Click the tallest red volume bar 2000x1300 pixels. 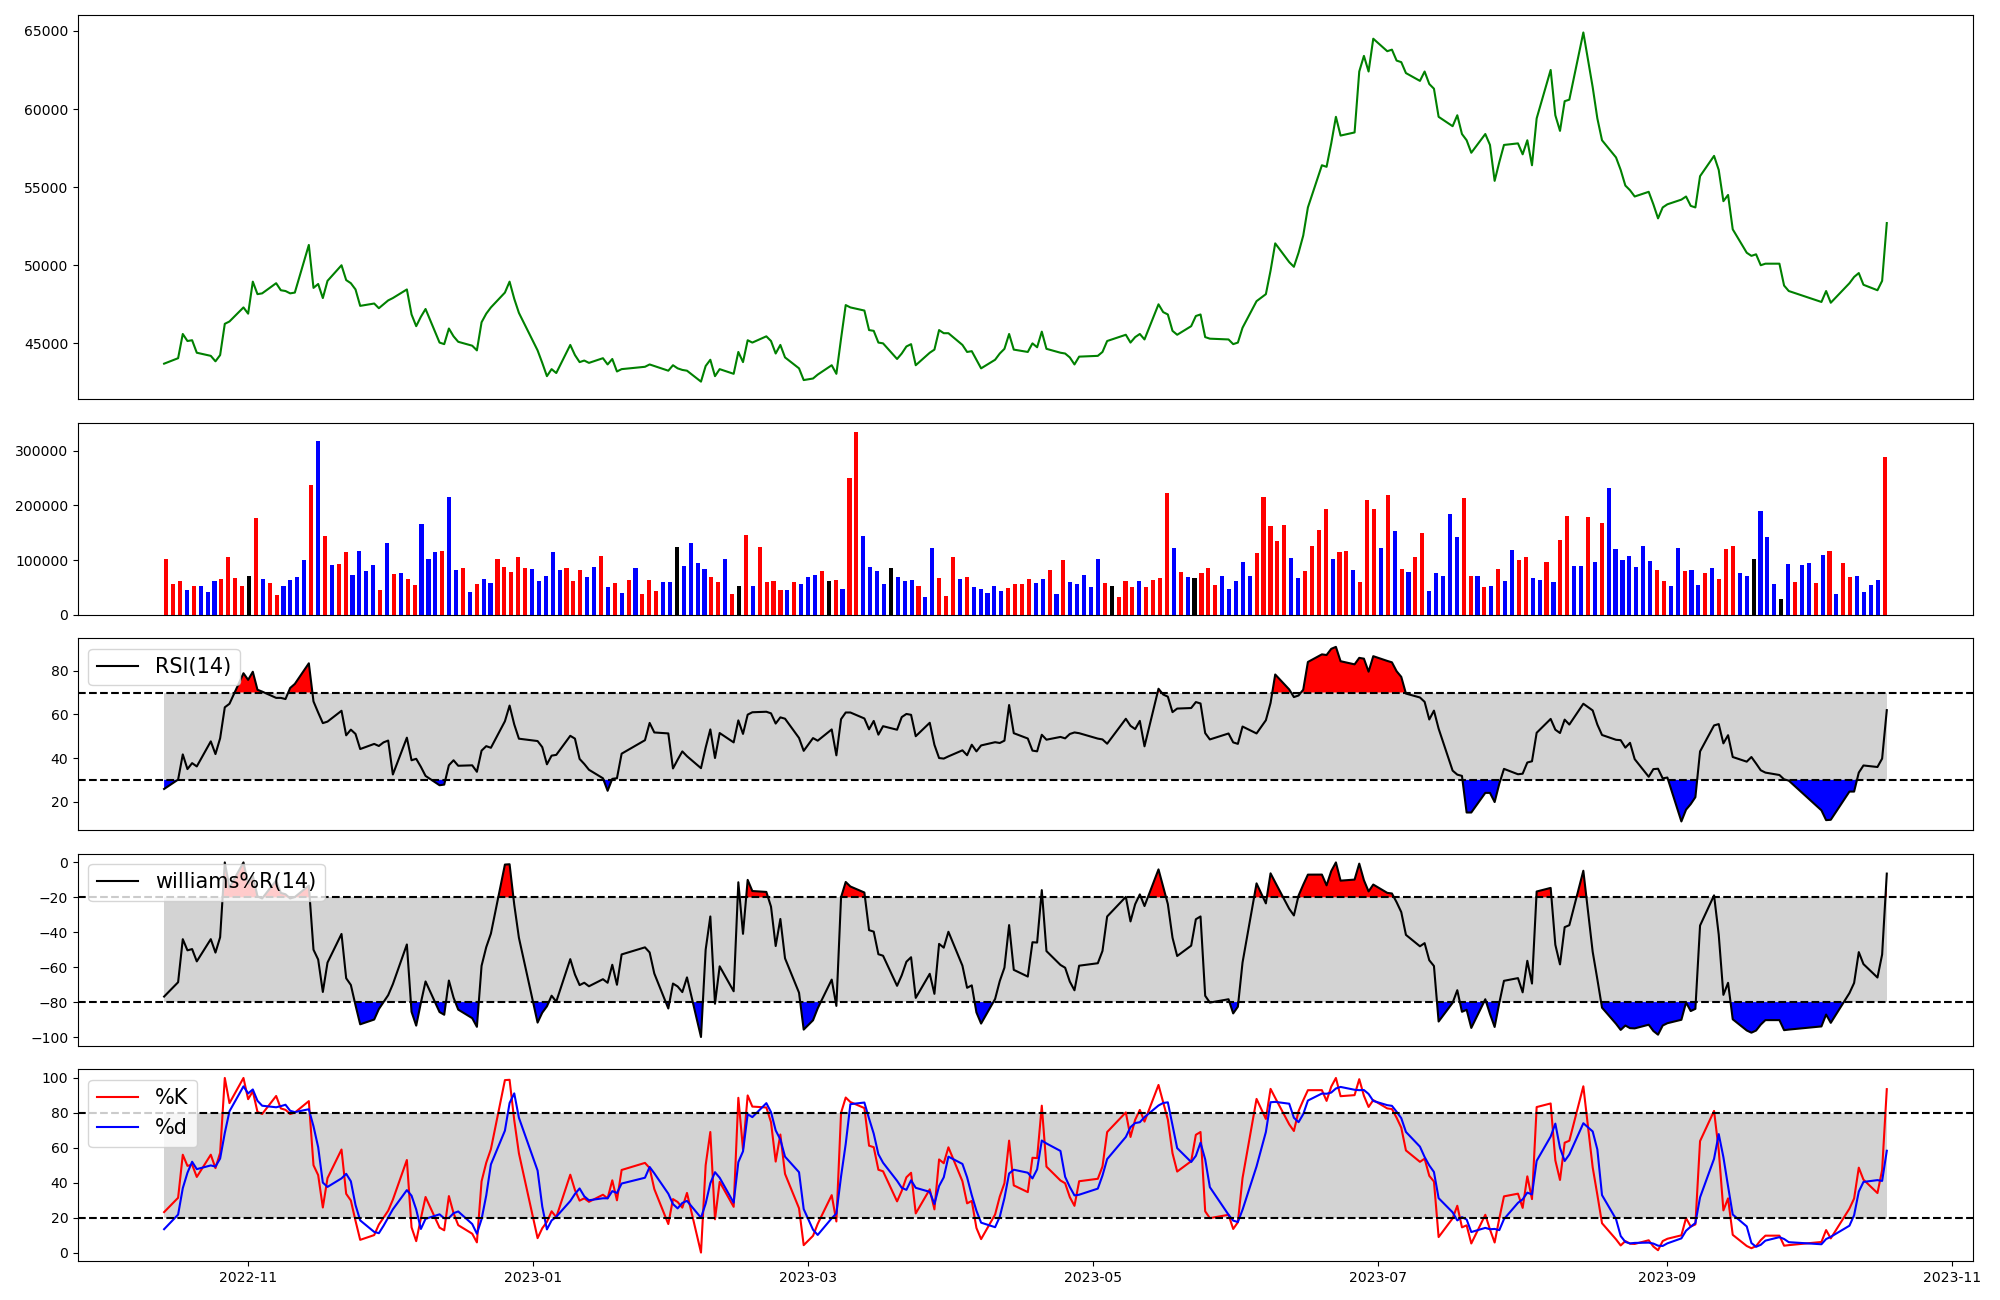(x=856, y=524)
